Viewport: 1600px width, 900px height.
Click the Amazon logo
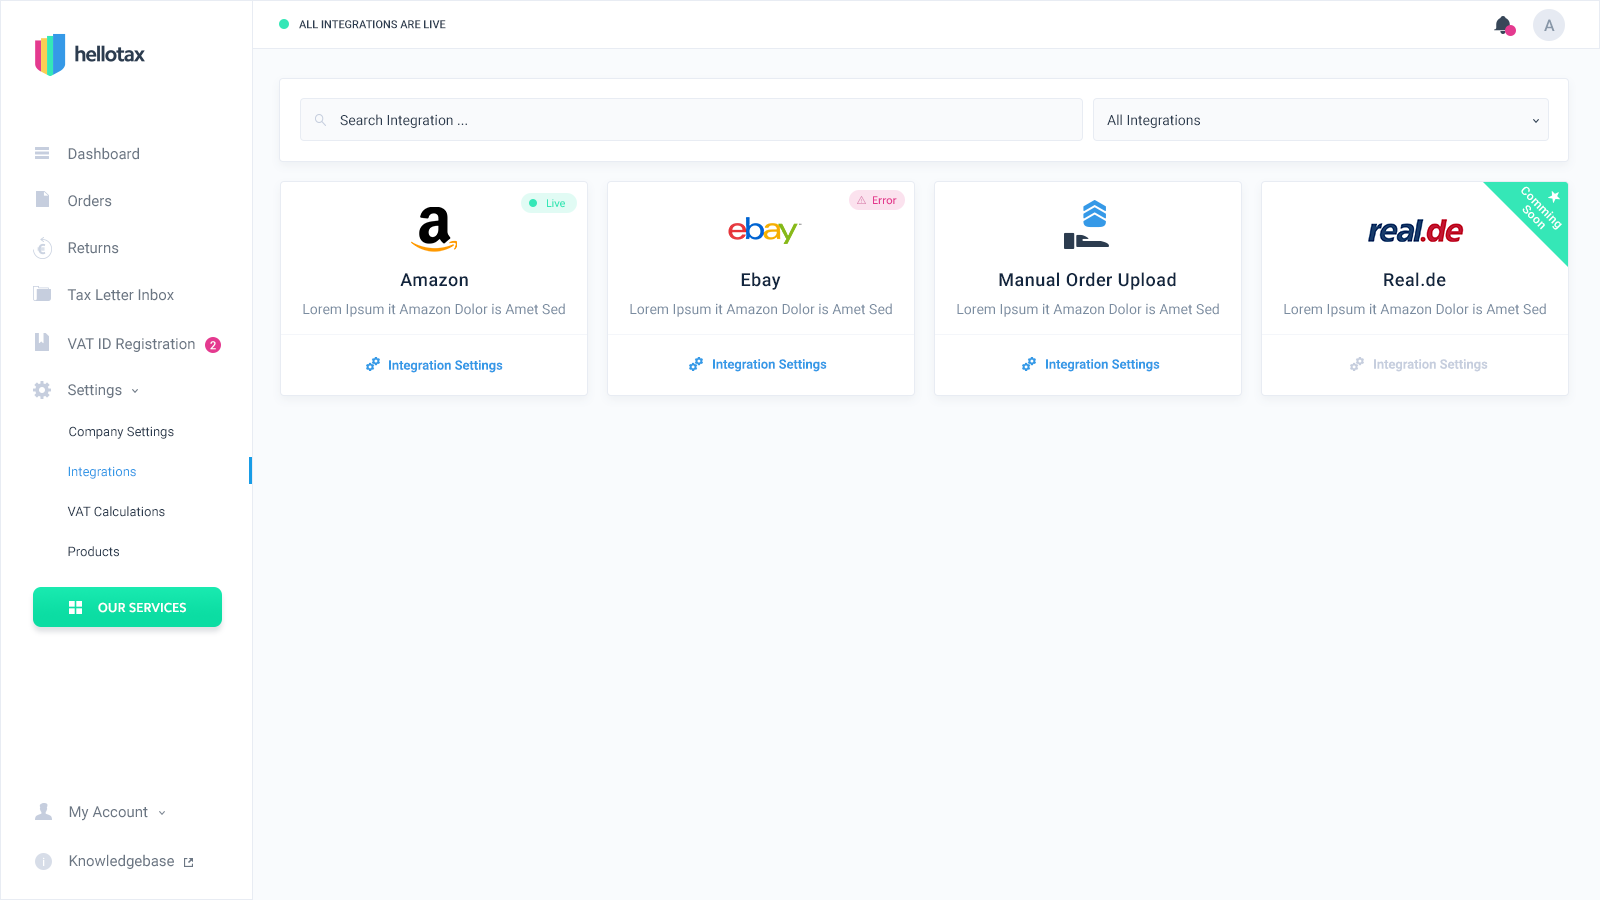pos(434,229)
